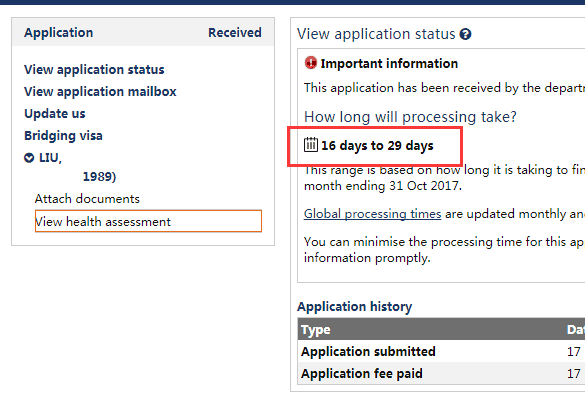
Task: Select the Application submitted history row
Action: 441,352
